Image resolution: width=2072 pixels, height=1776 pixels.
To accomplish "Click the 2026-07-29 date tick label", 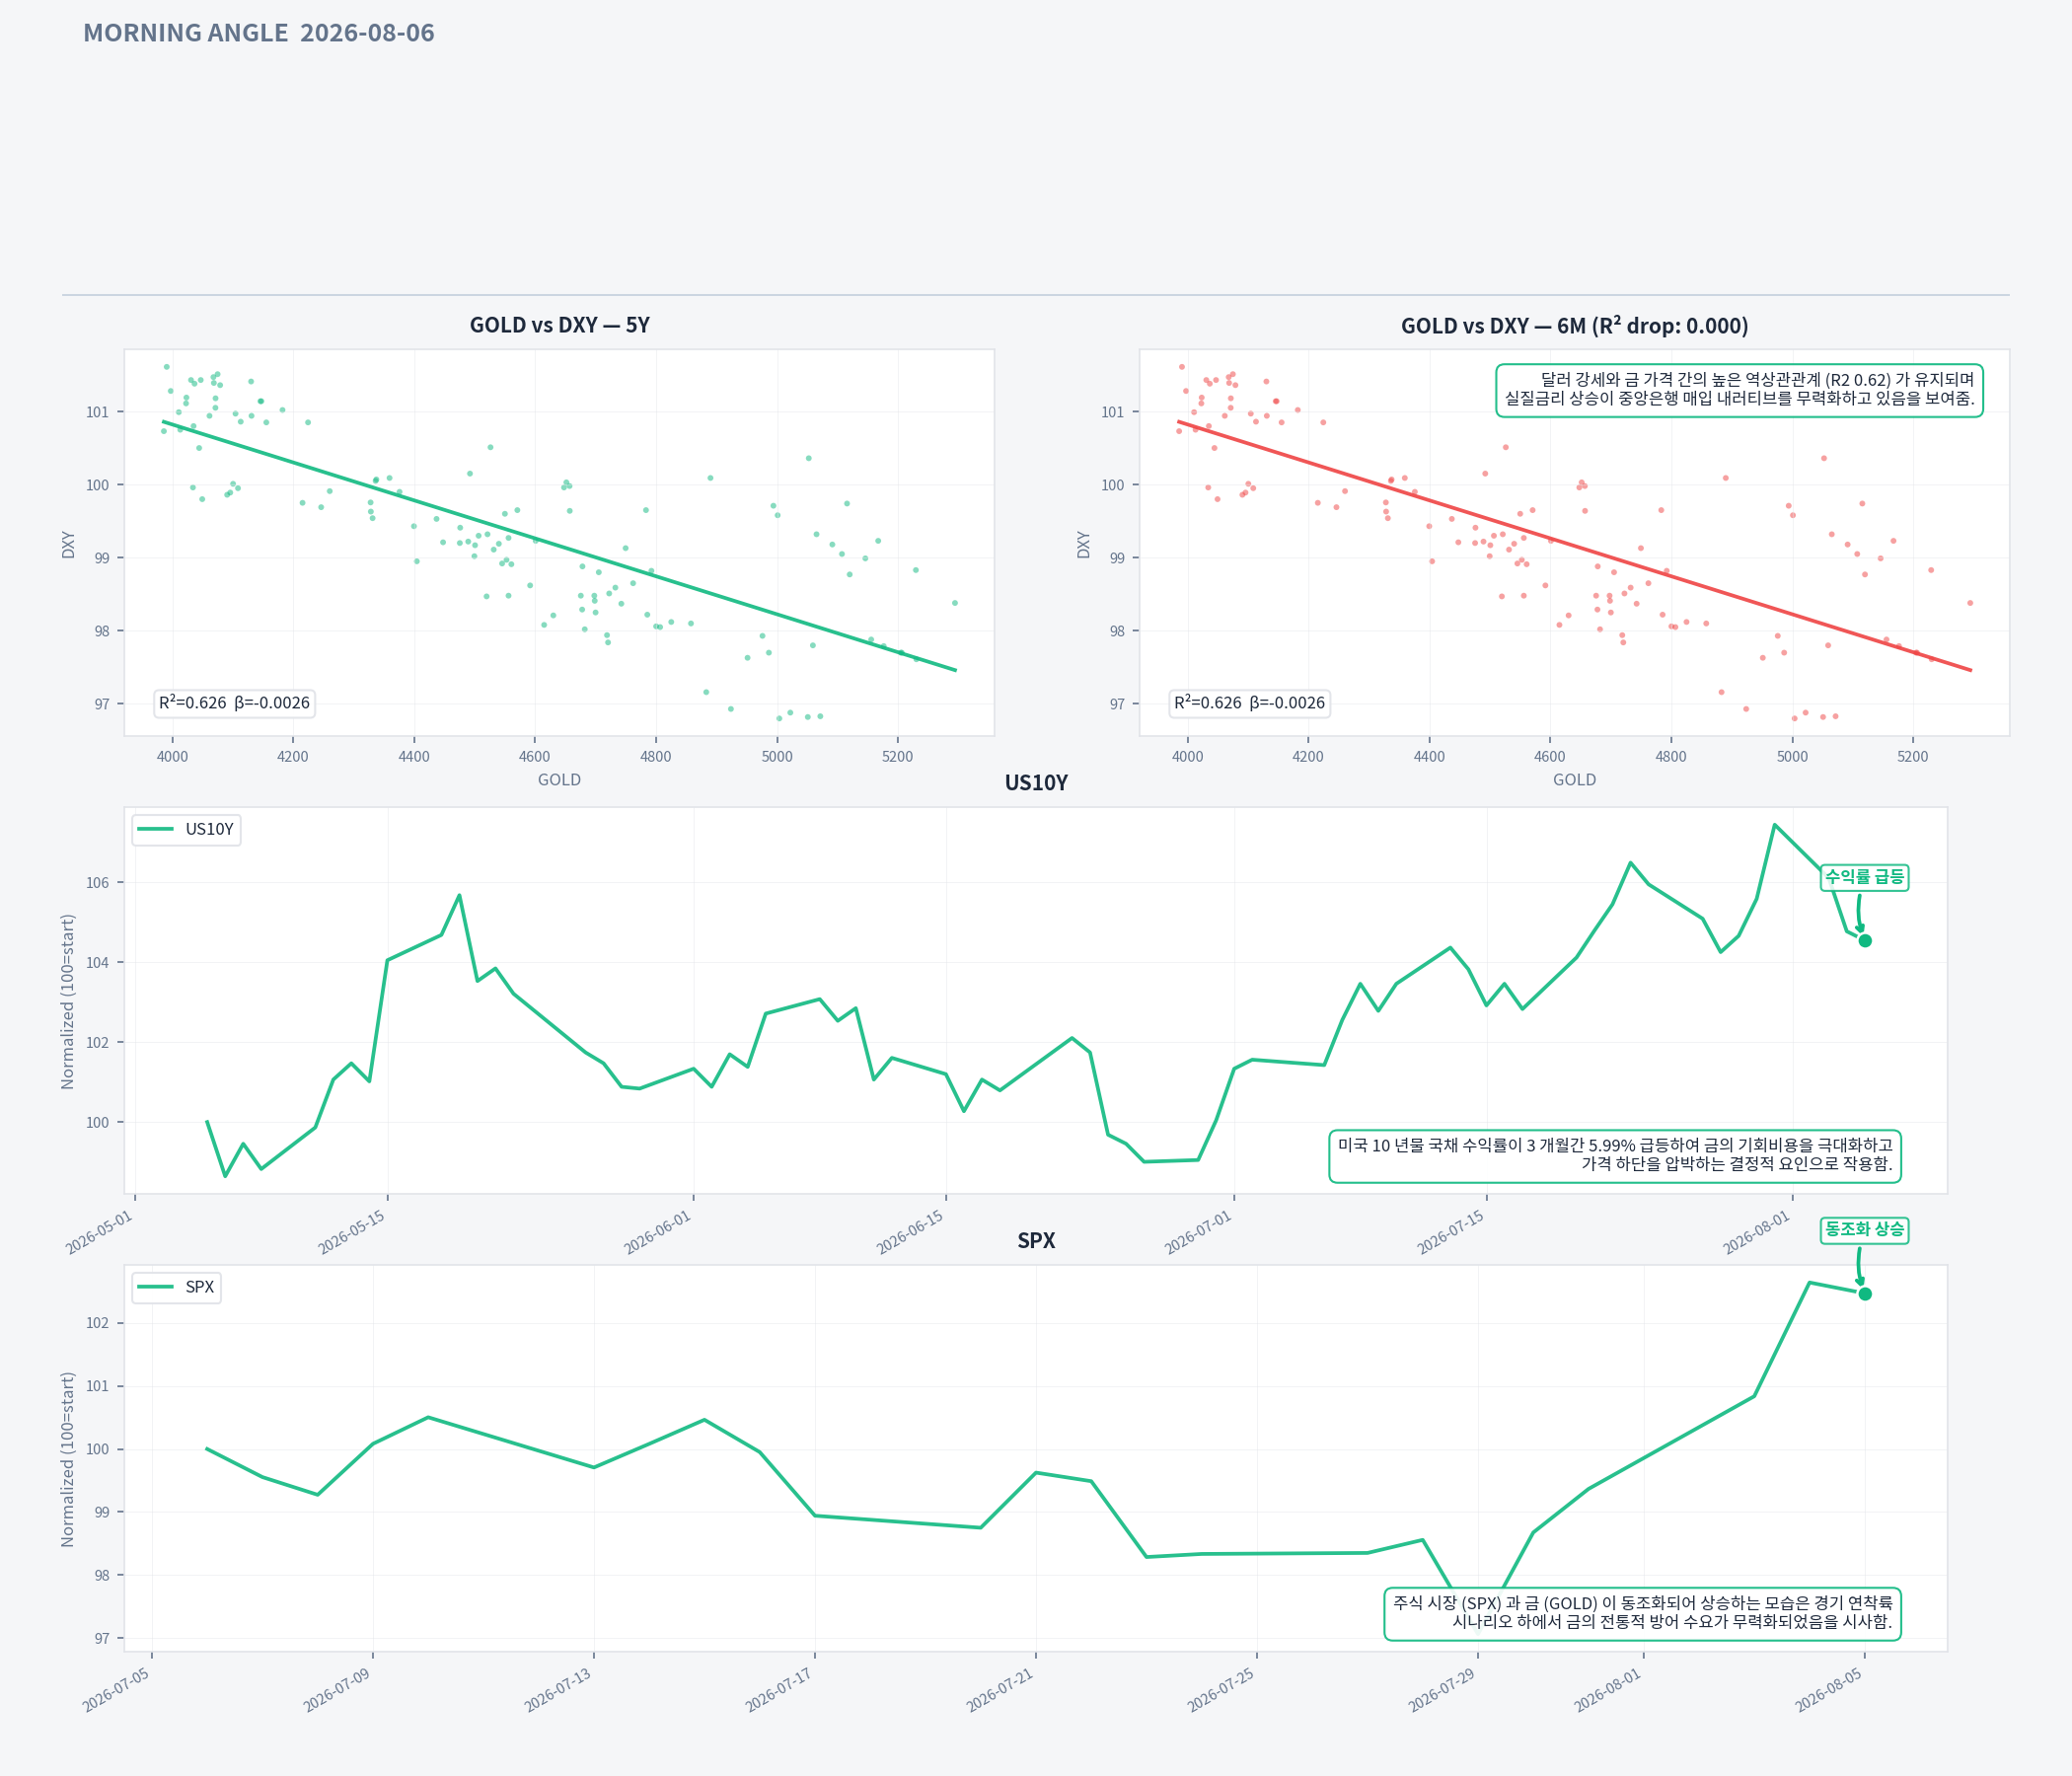I will (x=1443, y=1689).
